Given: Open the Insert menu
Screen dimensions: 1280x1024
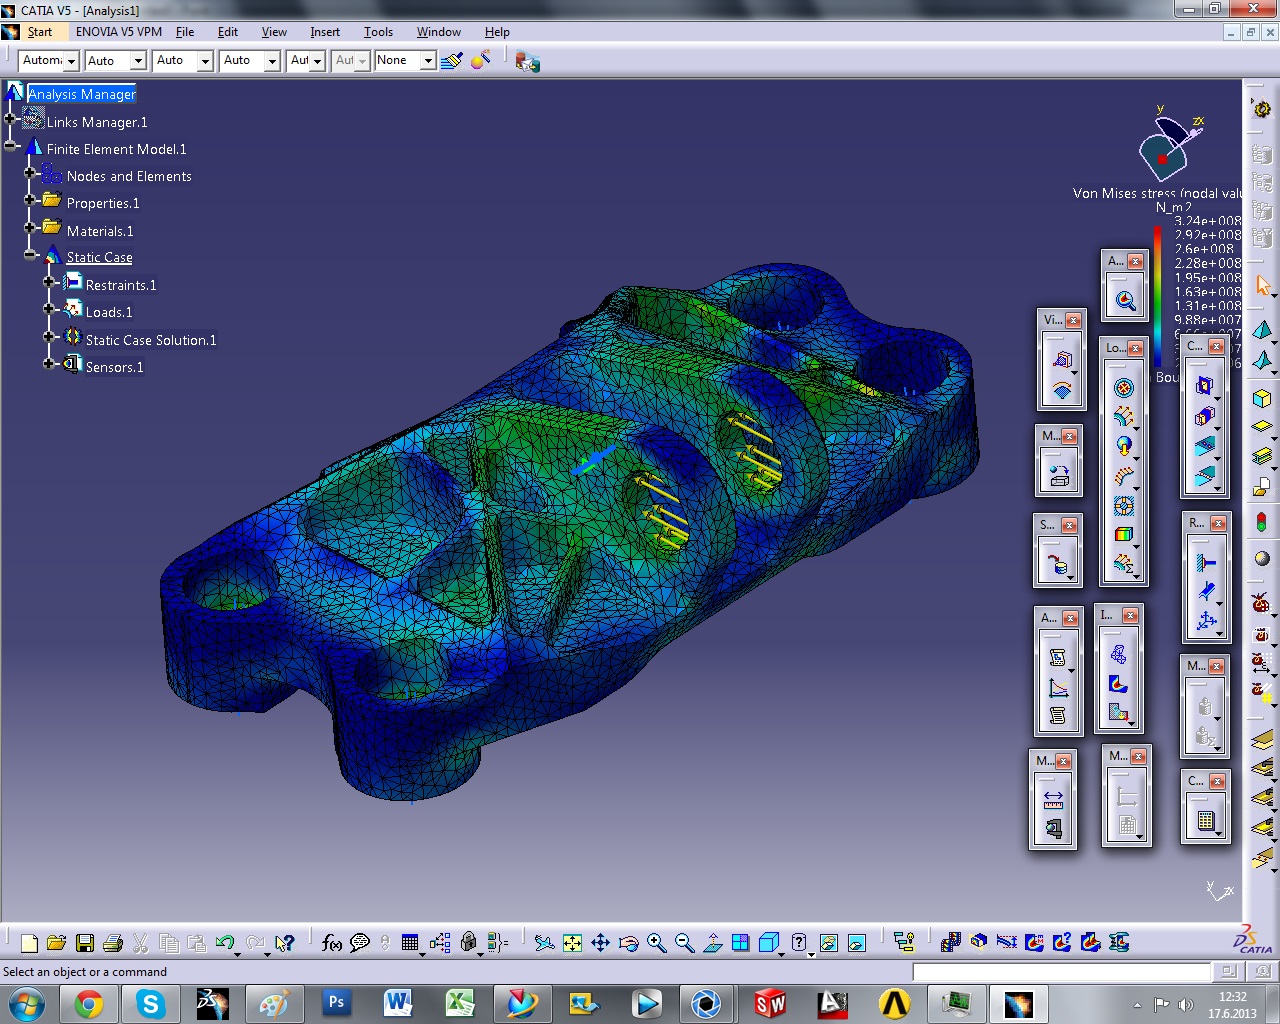Looking at the screenshot, I should (x=325, y=32).
